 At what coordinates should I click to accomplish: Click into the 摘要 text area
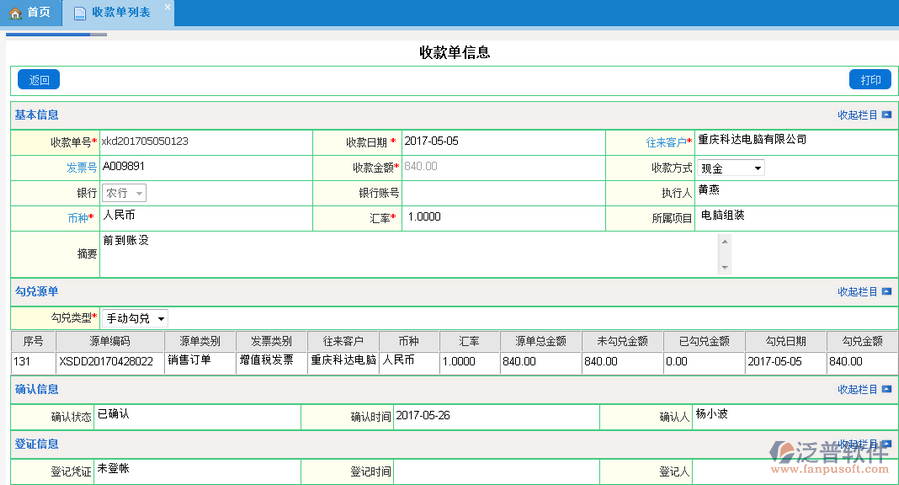(x=410, y=254)
